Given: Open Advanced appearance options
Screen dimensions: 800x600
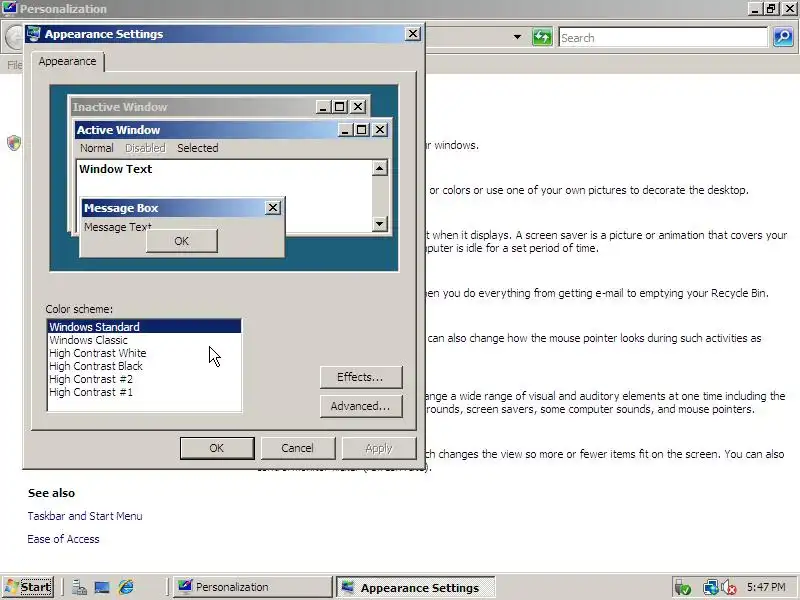Looking at the screenshot, I should (361, 406).
